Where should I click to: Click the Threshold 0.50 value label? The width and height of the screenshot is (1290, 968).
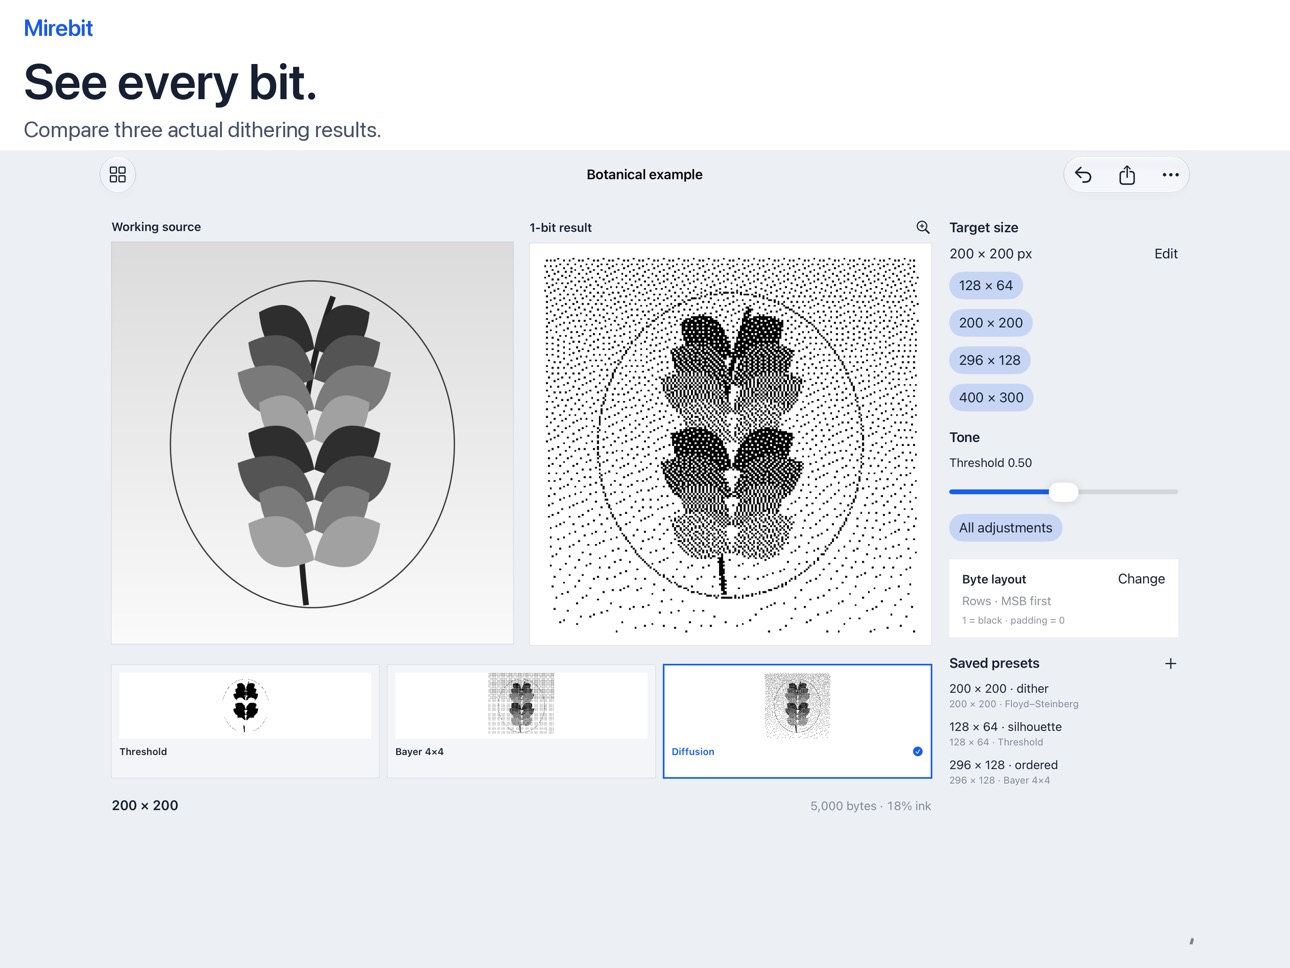pos(990,463)
